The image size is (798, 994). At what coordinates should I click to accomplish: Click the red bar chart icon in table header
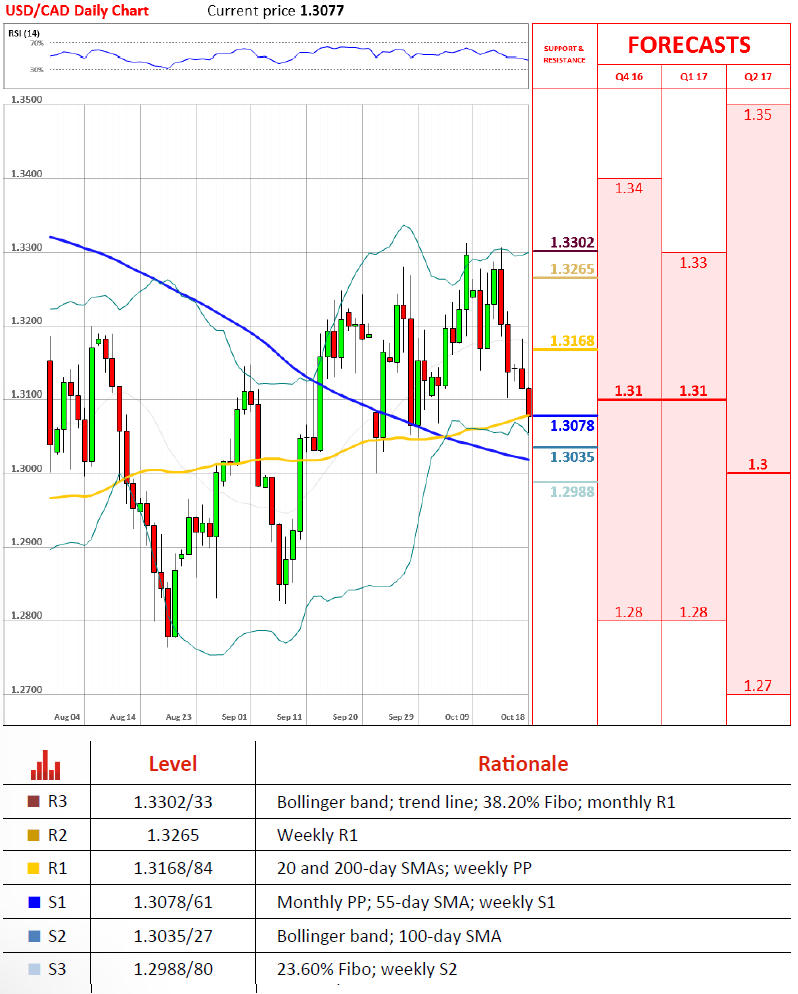[x=46, y=765]
